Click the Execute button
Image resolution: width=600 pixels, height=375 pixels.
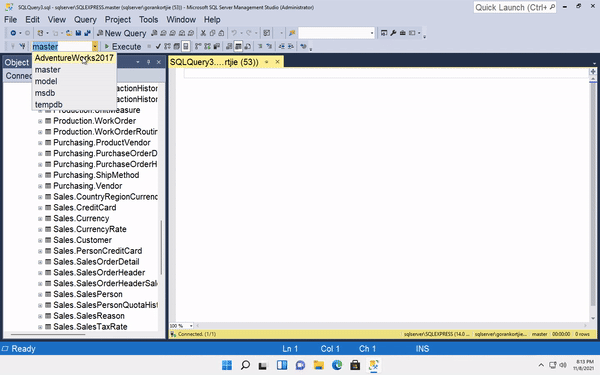pos(122,47)
